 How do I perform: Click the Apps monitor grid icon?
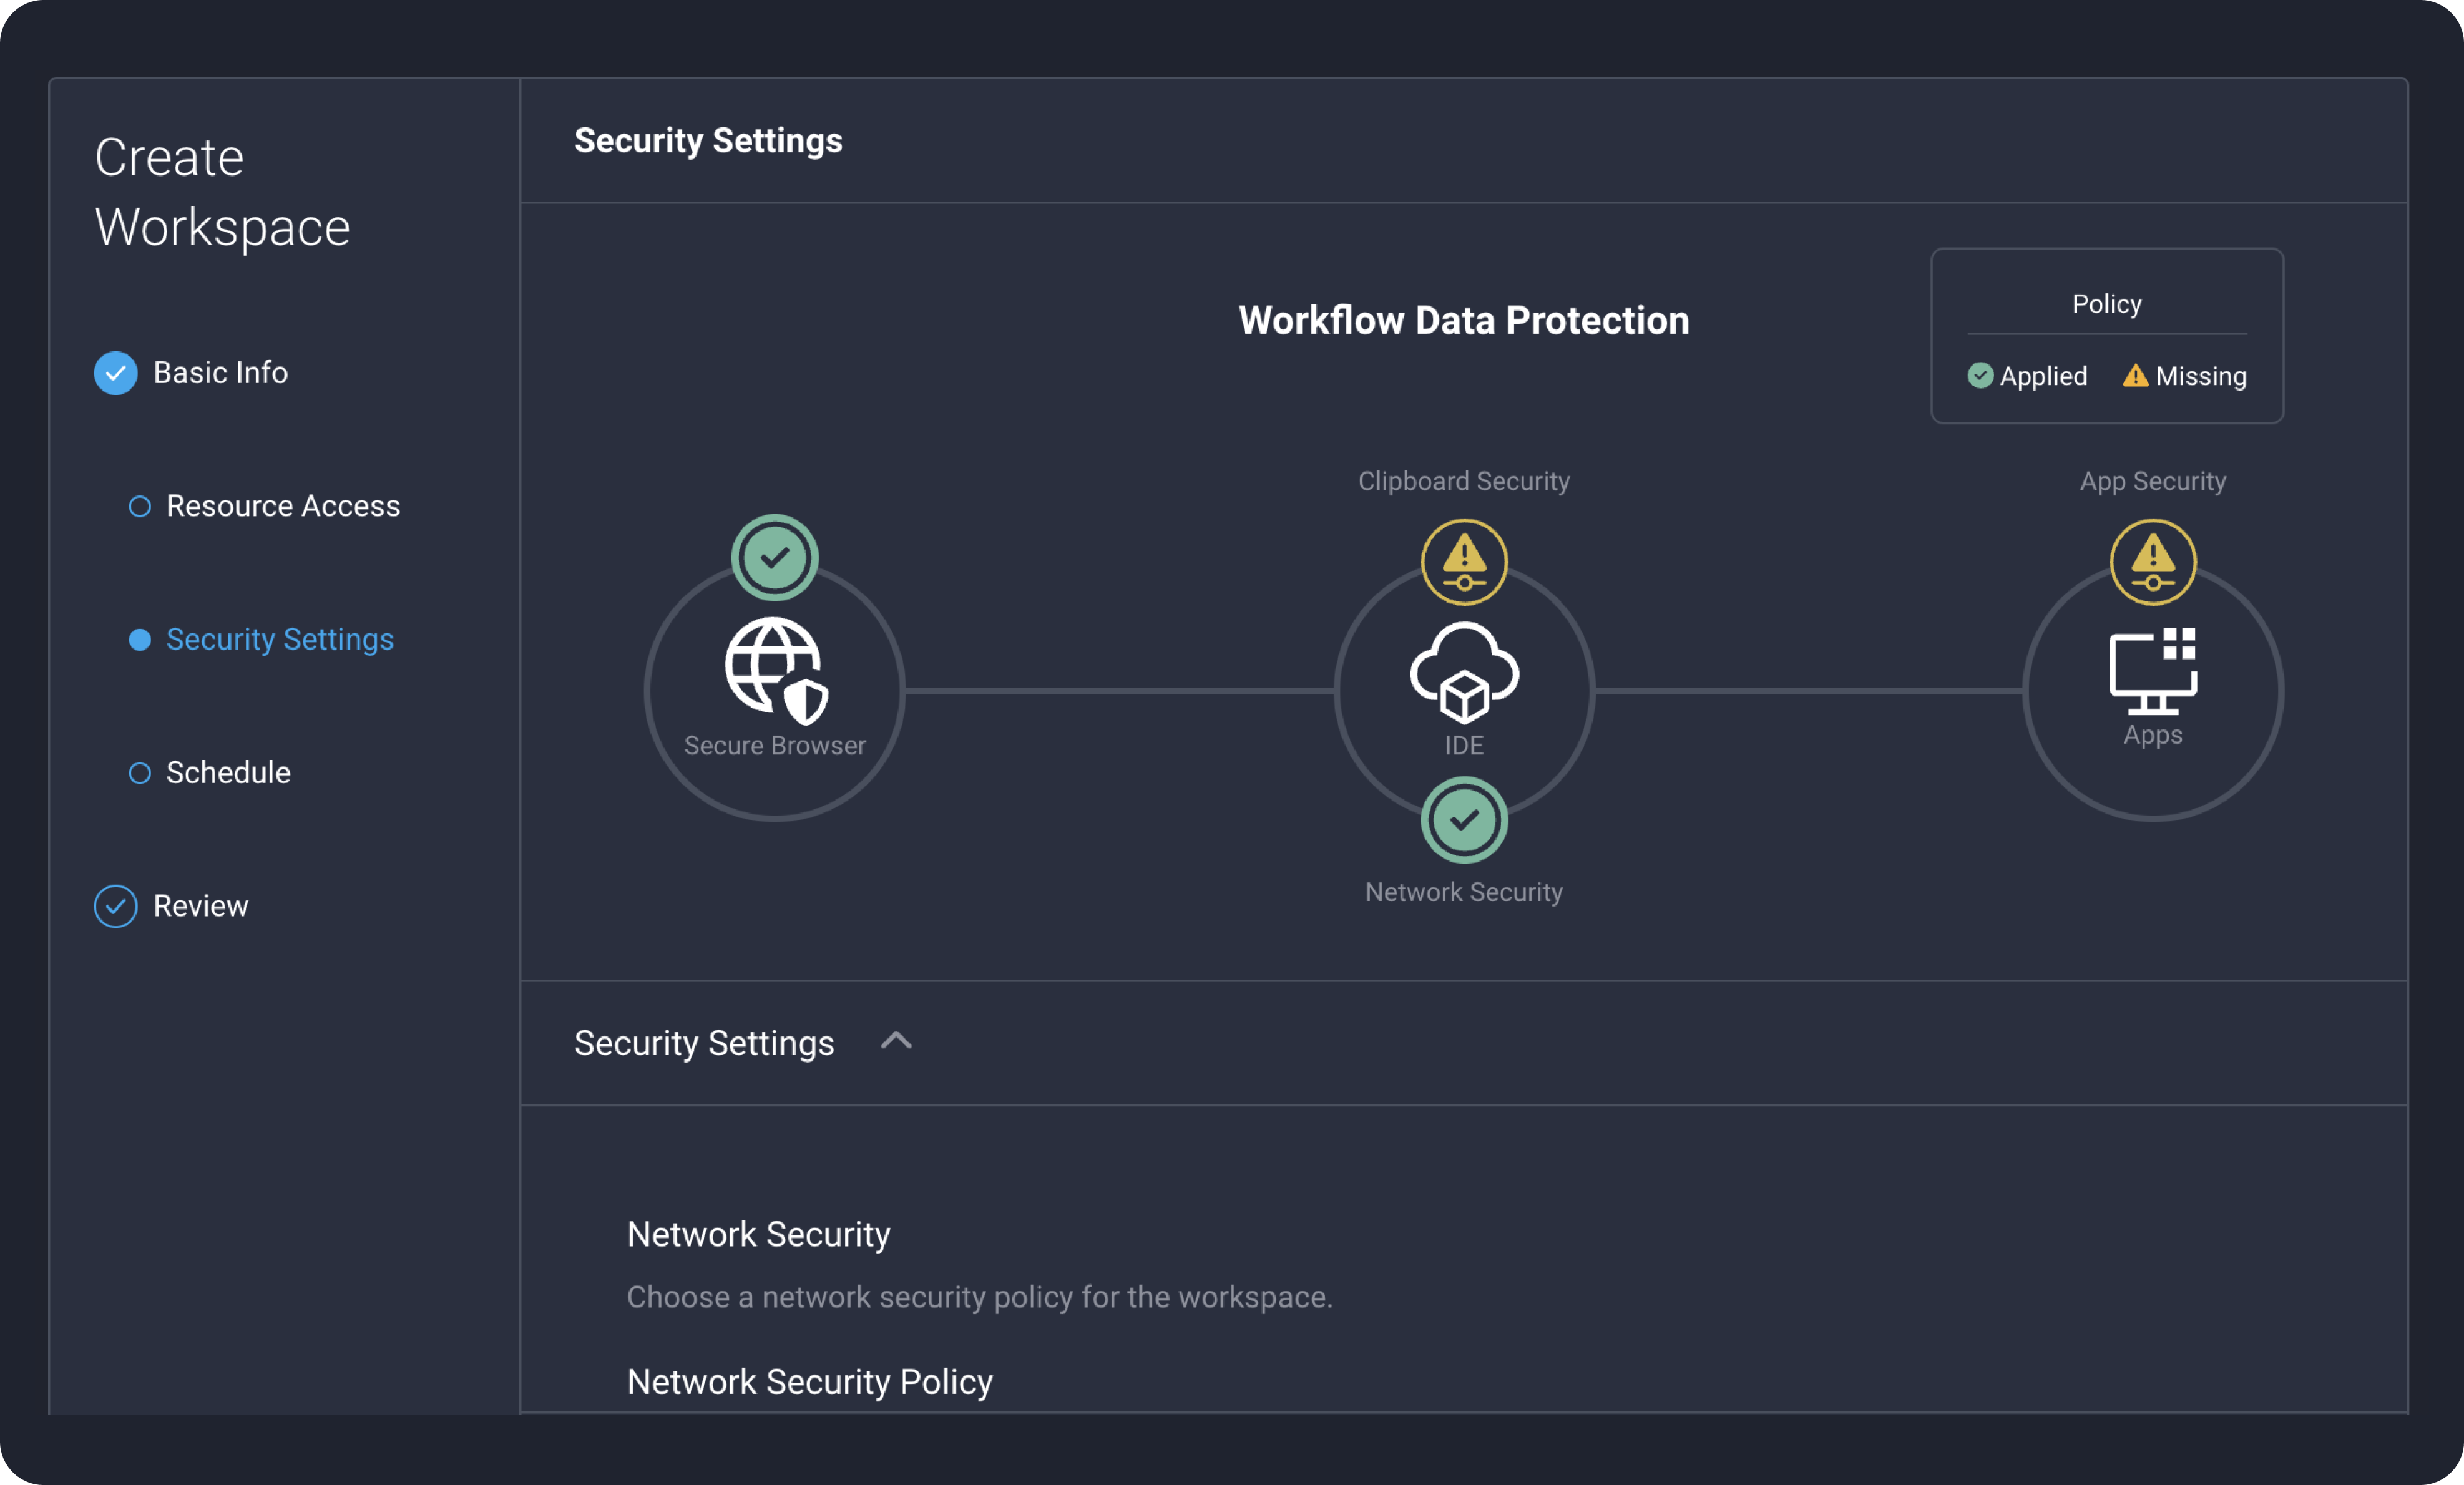tap(2153, 670)
